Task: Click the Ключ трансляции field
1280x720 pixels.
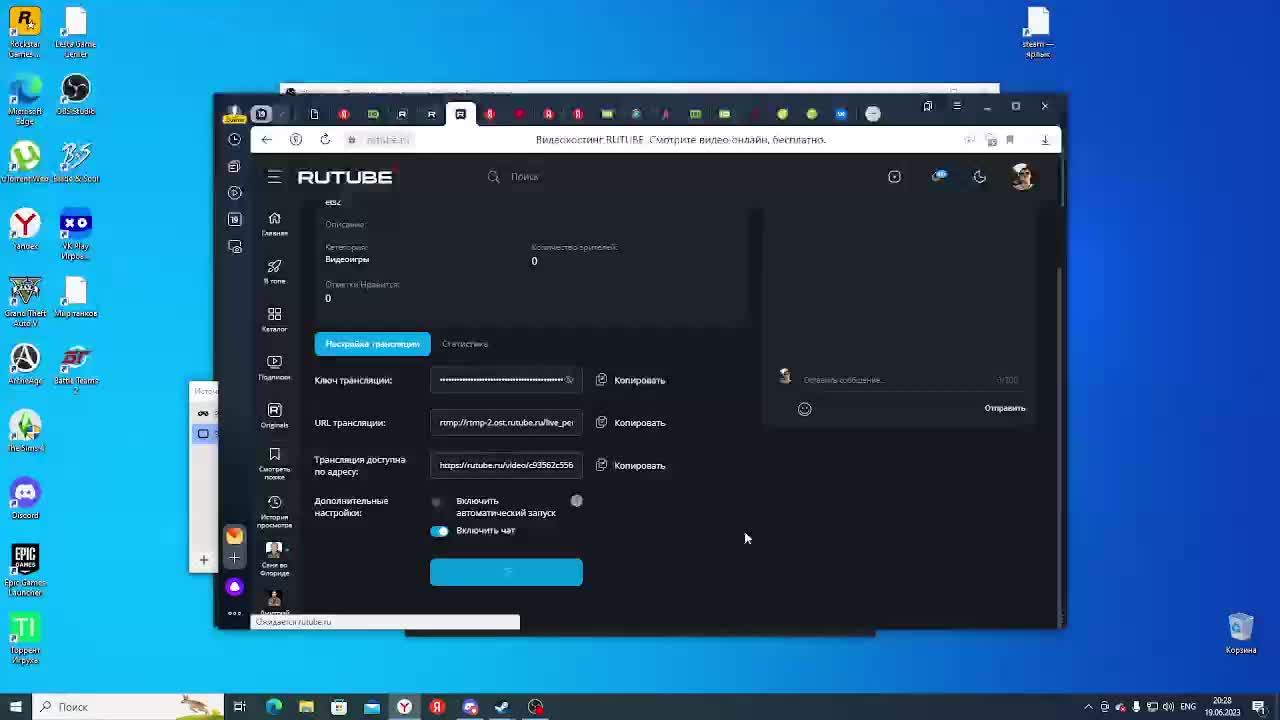Action: [x=506, y=380]
